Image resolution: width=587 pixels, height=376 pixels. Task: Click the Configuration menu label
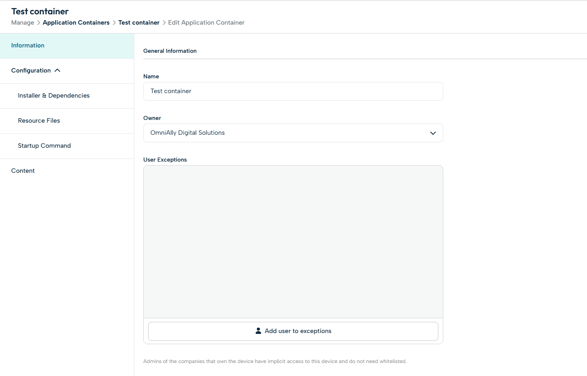(x=31, y=70)
